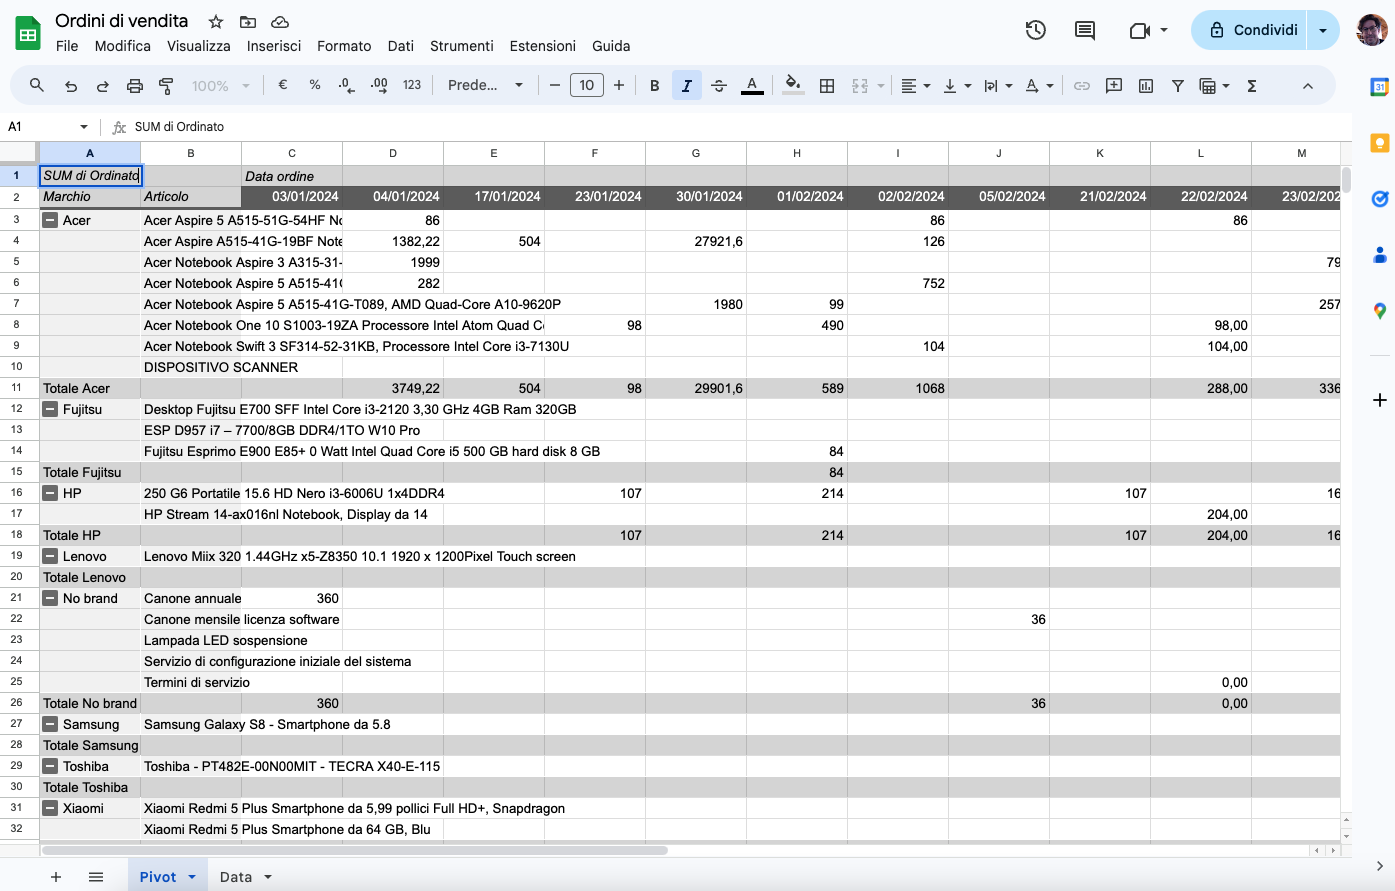
Task: Format as euro currency
Action: [x=283, y=86]
